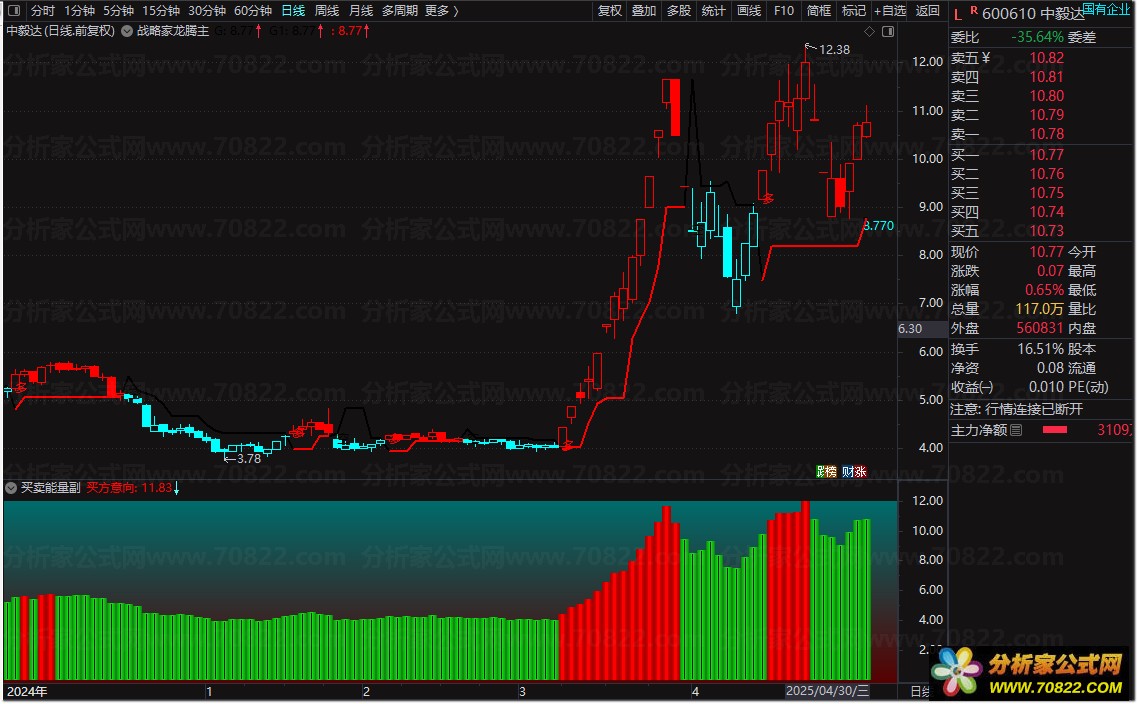
Task: Expand the 战略家龙腾主 indicator dropdown arrow
Action: point(126,31)
